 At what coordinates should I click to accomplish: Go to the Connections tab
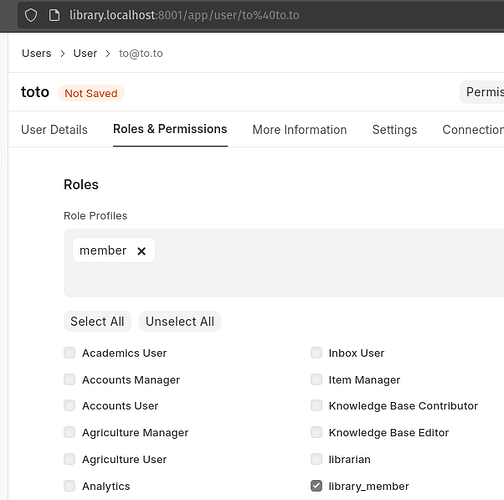click(x=473, y=130)
